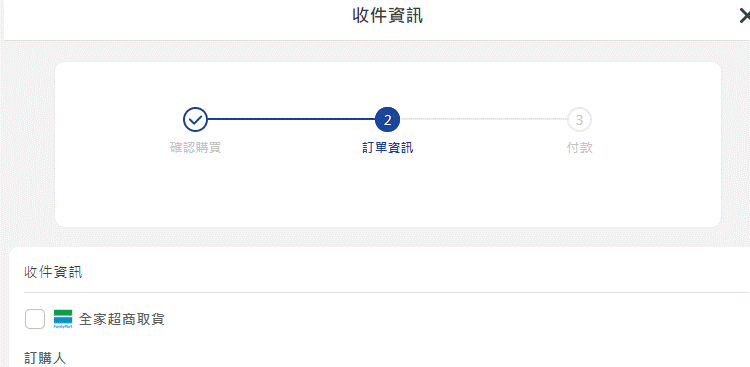
Task: Close the 收件資訊 dialog with the X
Action: [x=744, y=16]
